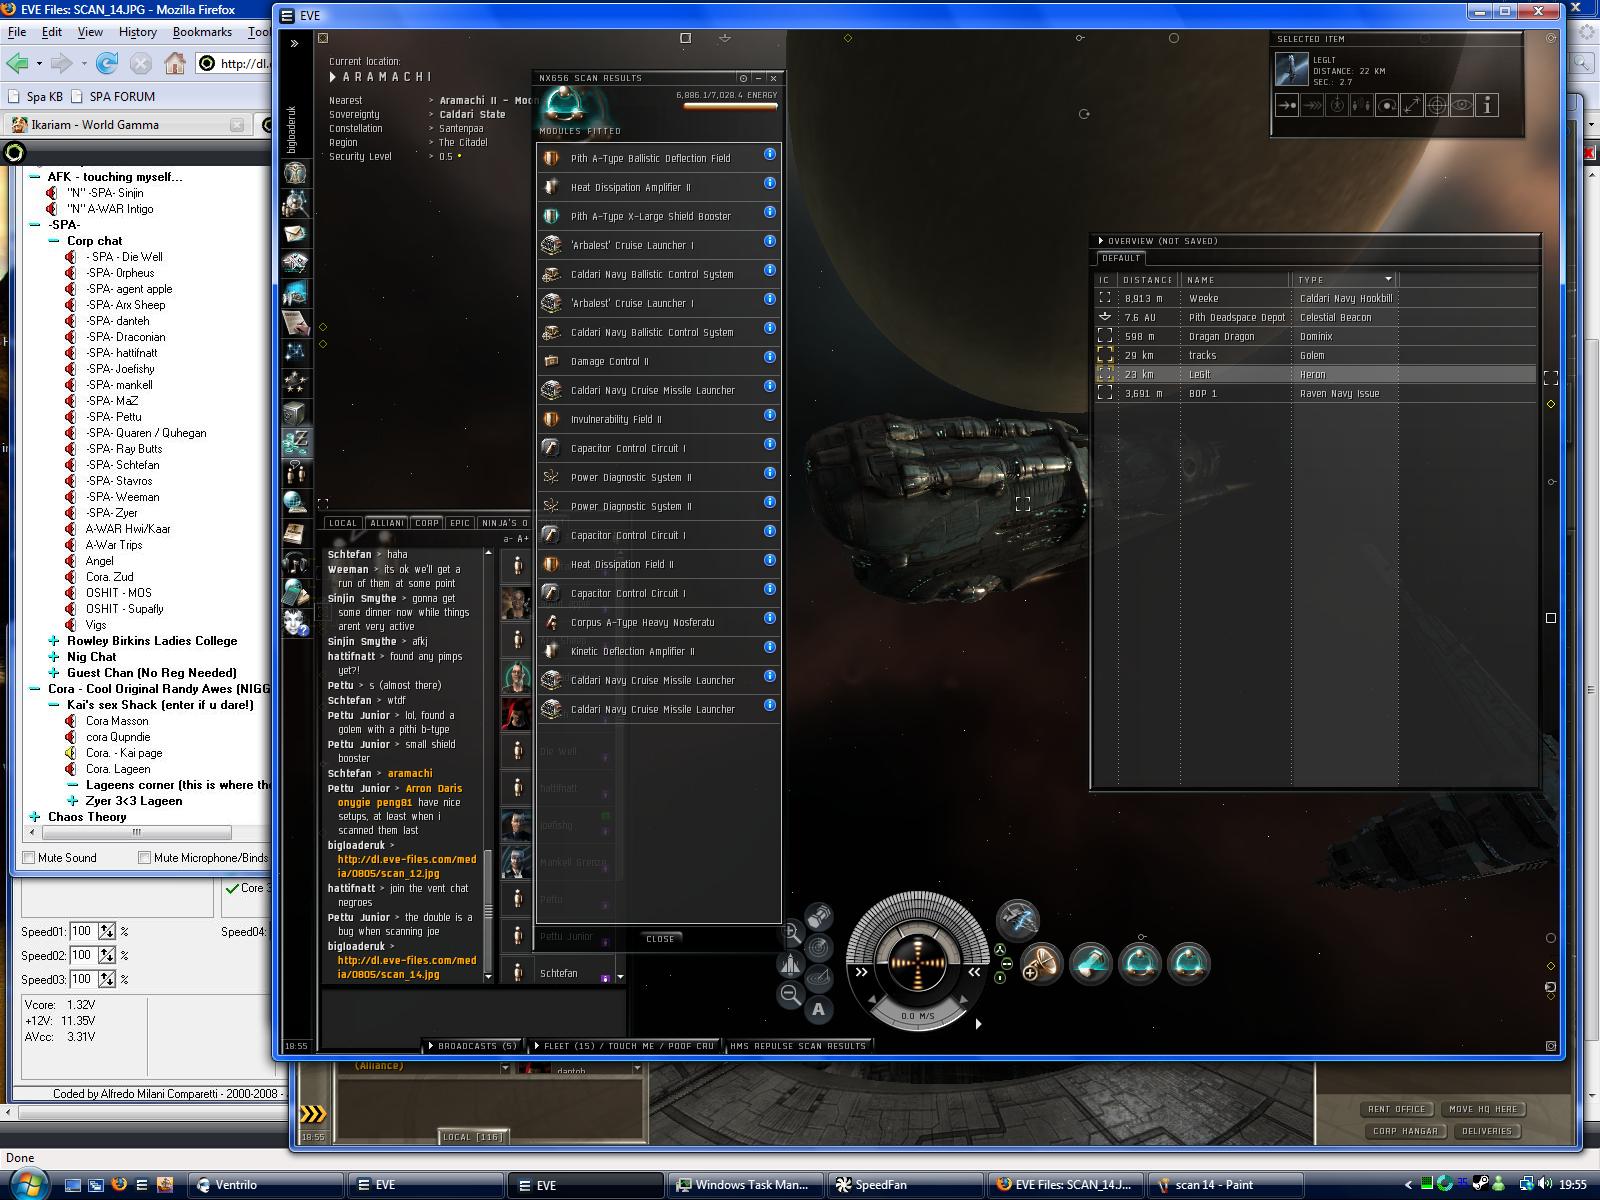Open the character portrait icon in EVE sidebar
Image resolution: width=1600 pixels, height=1200 pixels.
click(295, 173)
